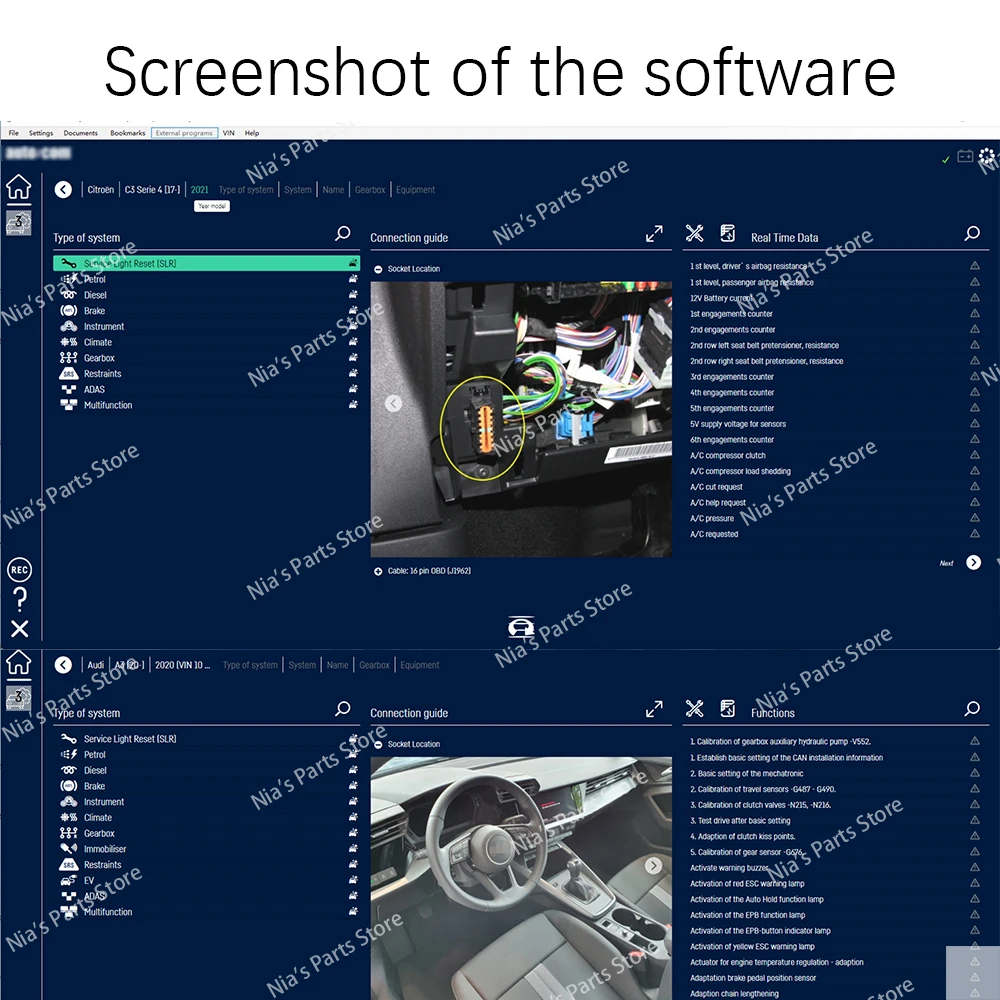Click the back arrow beside Citroën
The width and height of the screenshot is (1000, 1000).
(63, 189)
